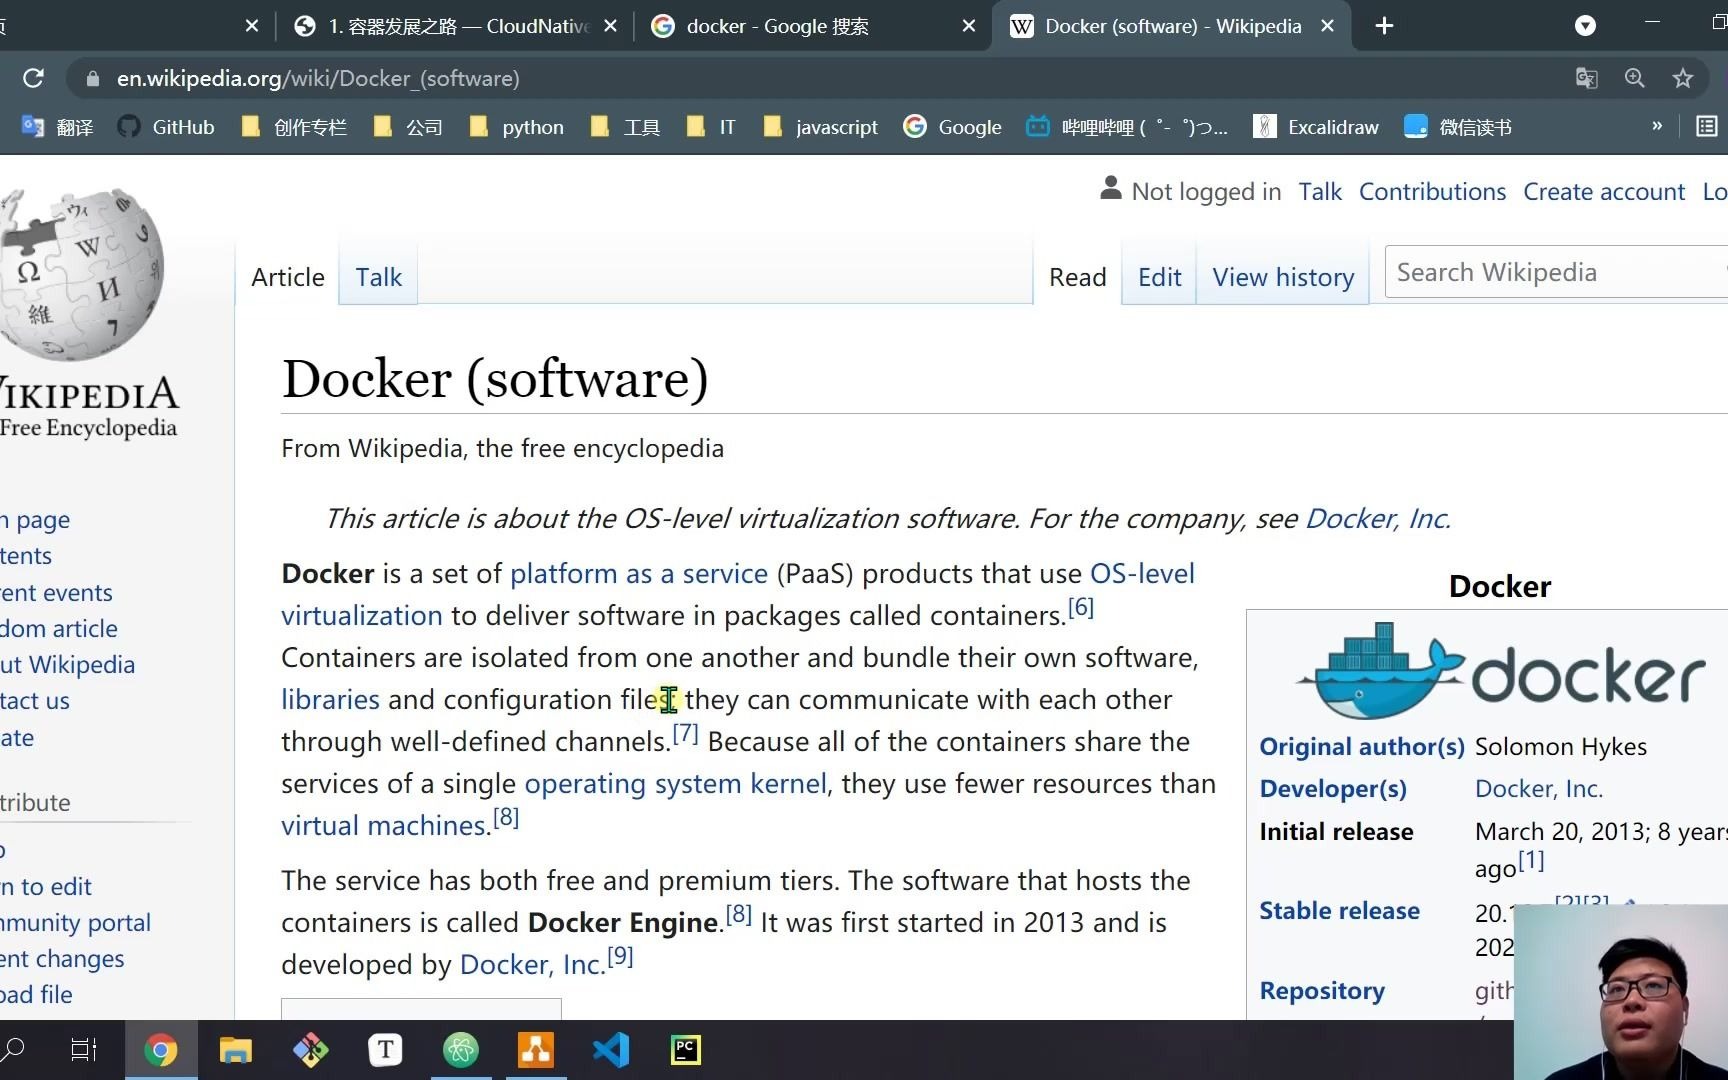This screenshot has height=1080, width=1728.
Task: Reload the Wikipedia page
Action: click(33, 78)
